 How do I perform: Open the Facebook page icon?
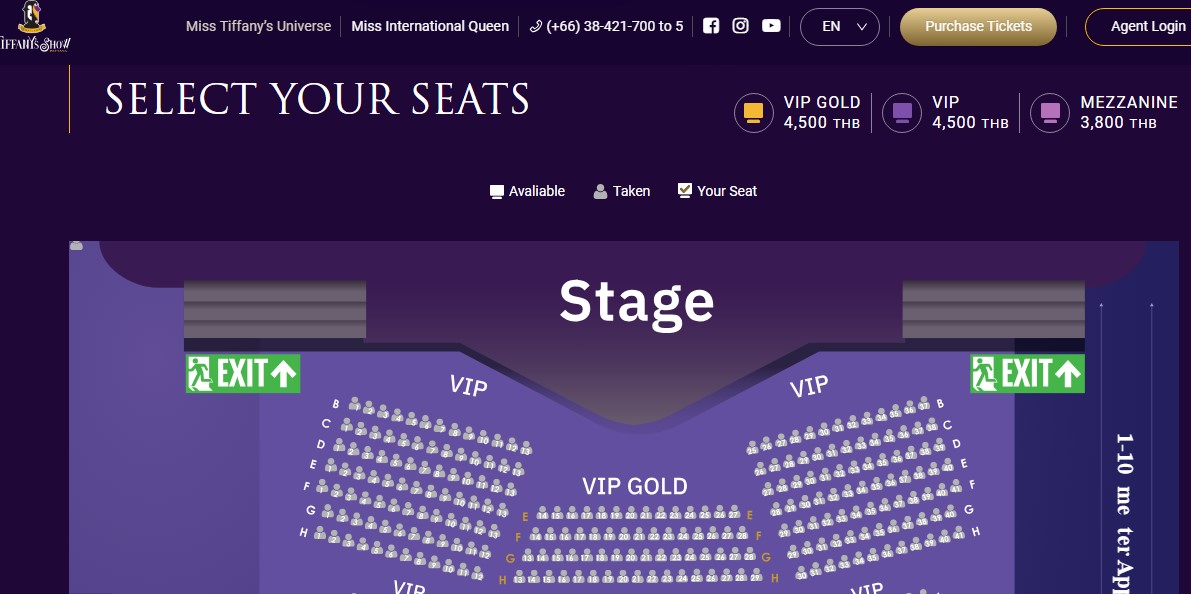coord(711,26)
